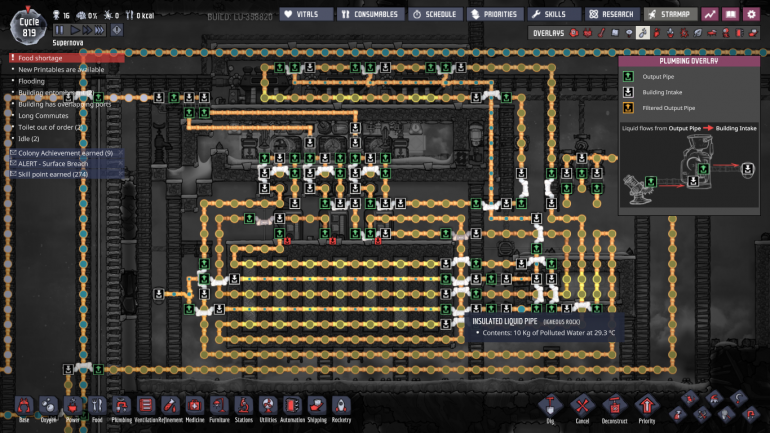Open the Ventilation build category
Screen dimensions: 770x433
[x=146, y=408]
